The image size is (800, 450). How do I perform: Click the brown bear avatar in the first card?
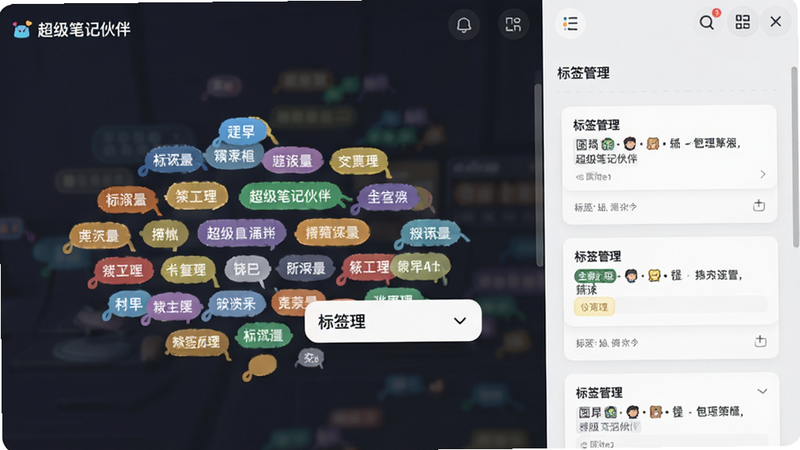point(653,143)
